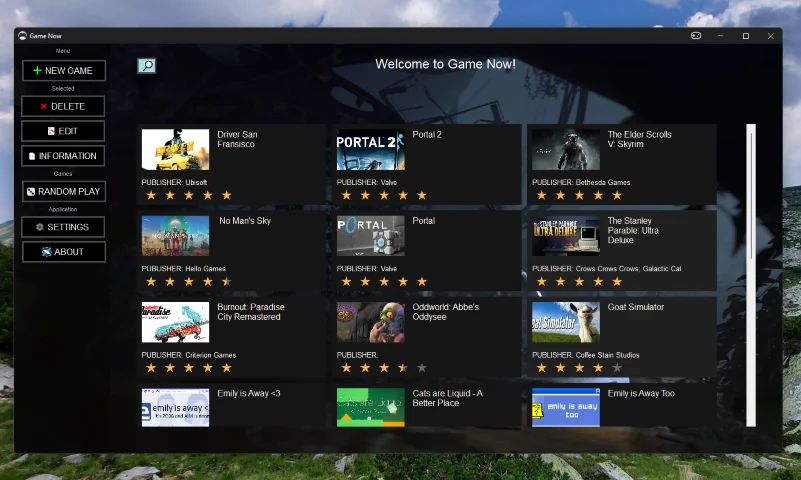Click the Game Now app logo icon
This screenshot has width=801, height=480.
(x=22, y=36)
